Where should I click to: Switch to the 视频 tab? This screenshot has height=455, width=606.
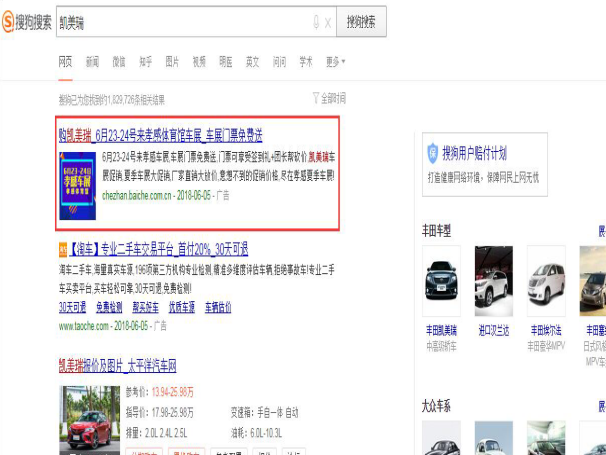point(199,61)
